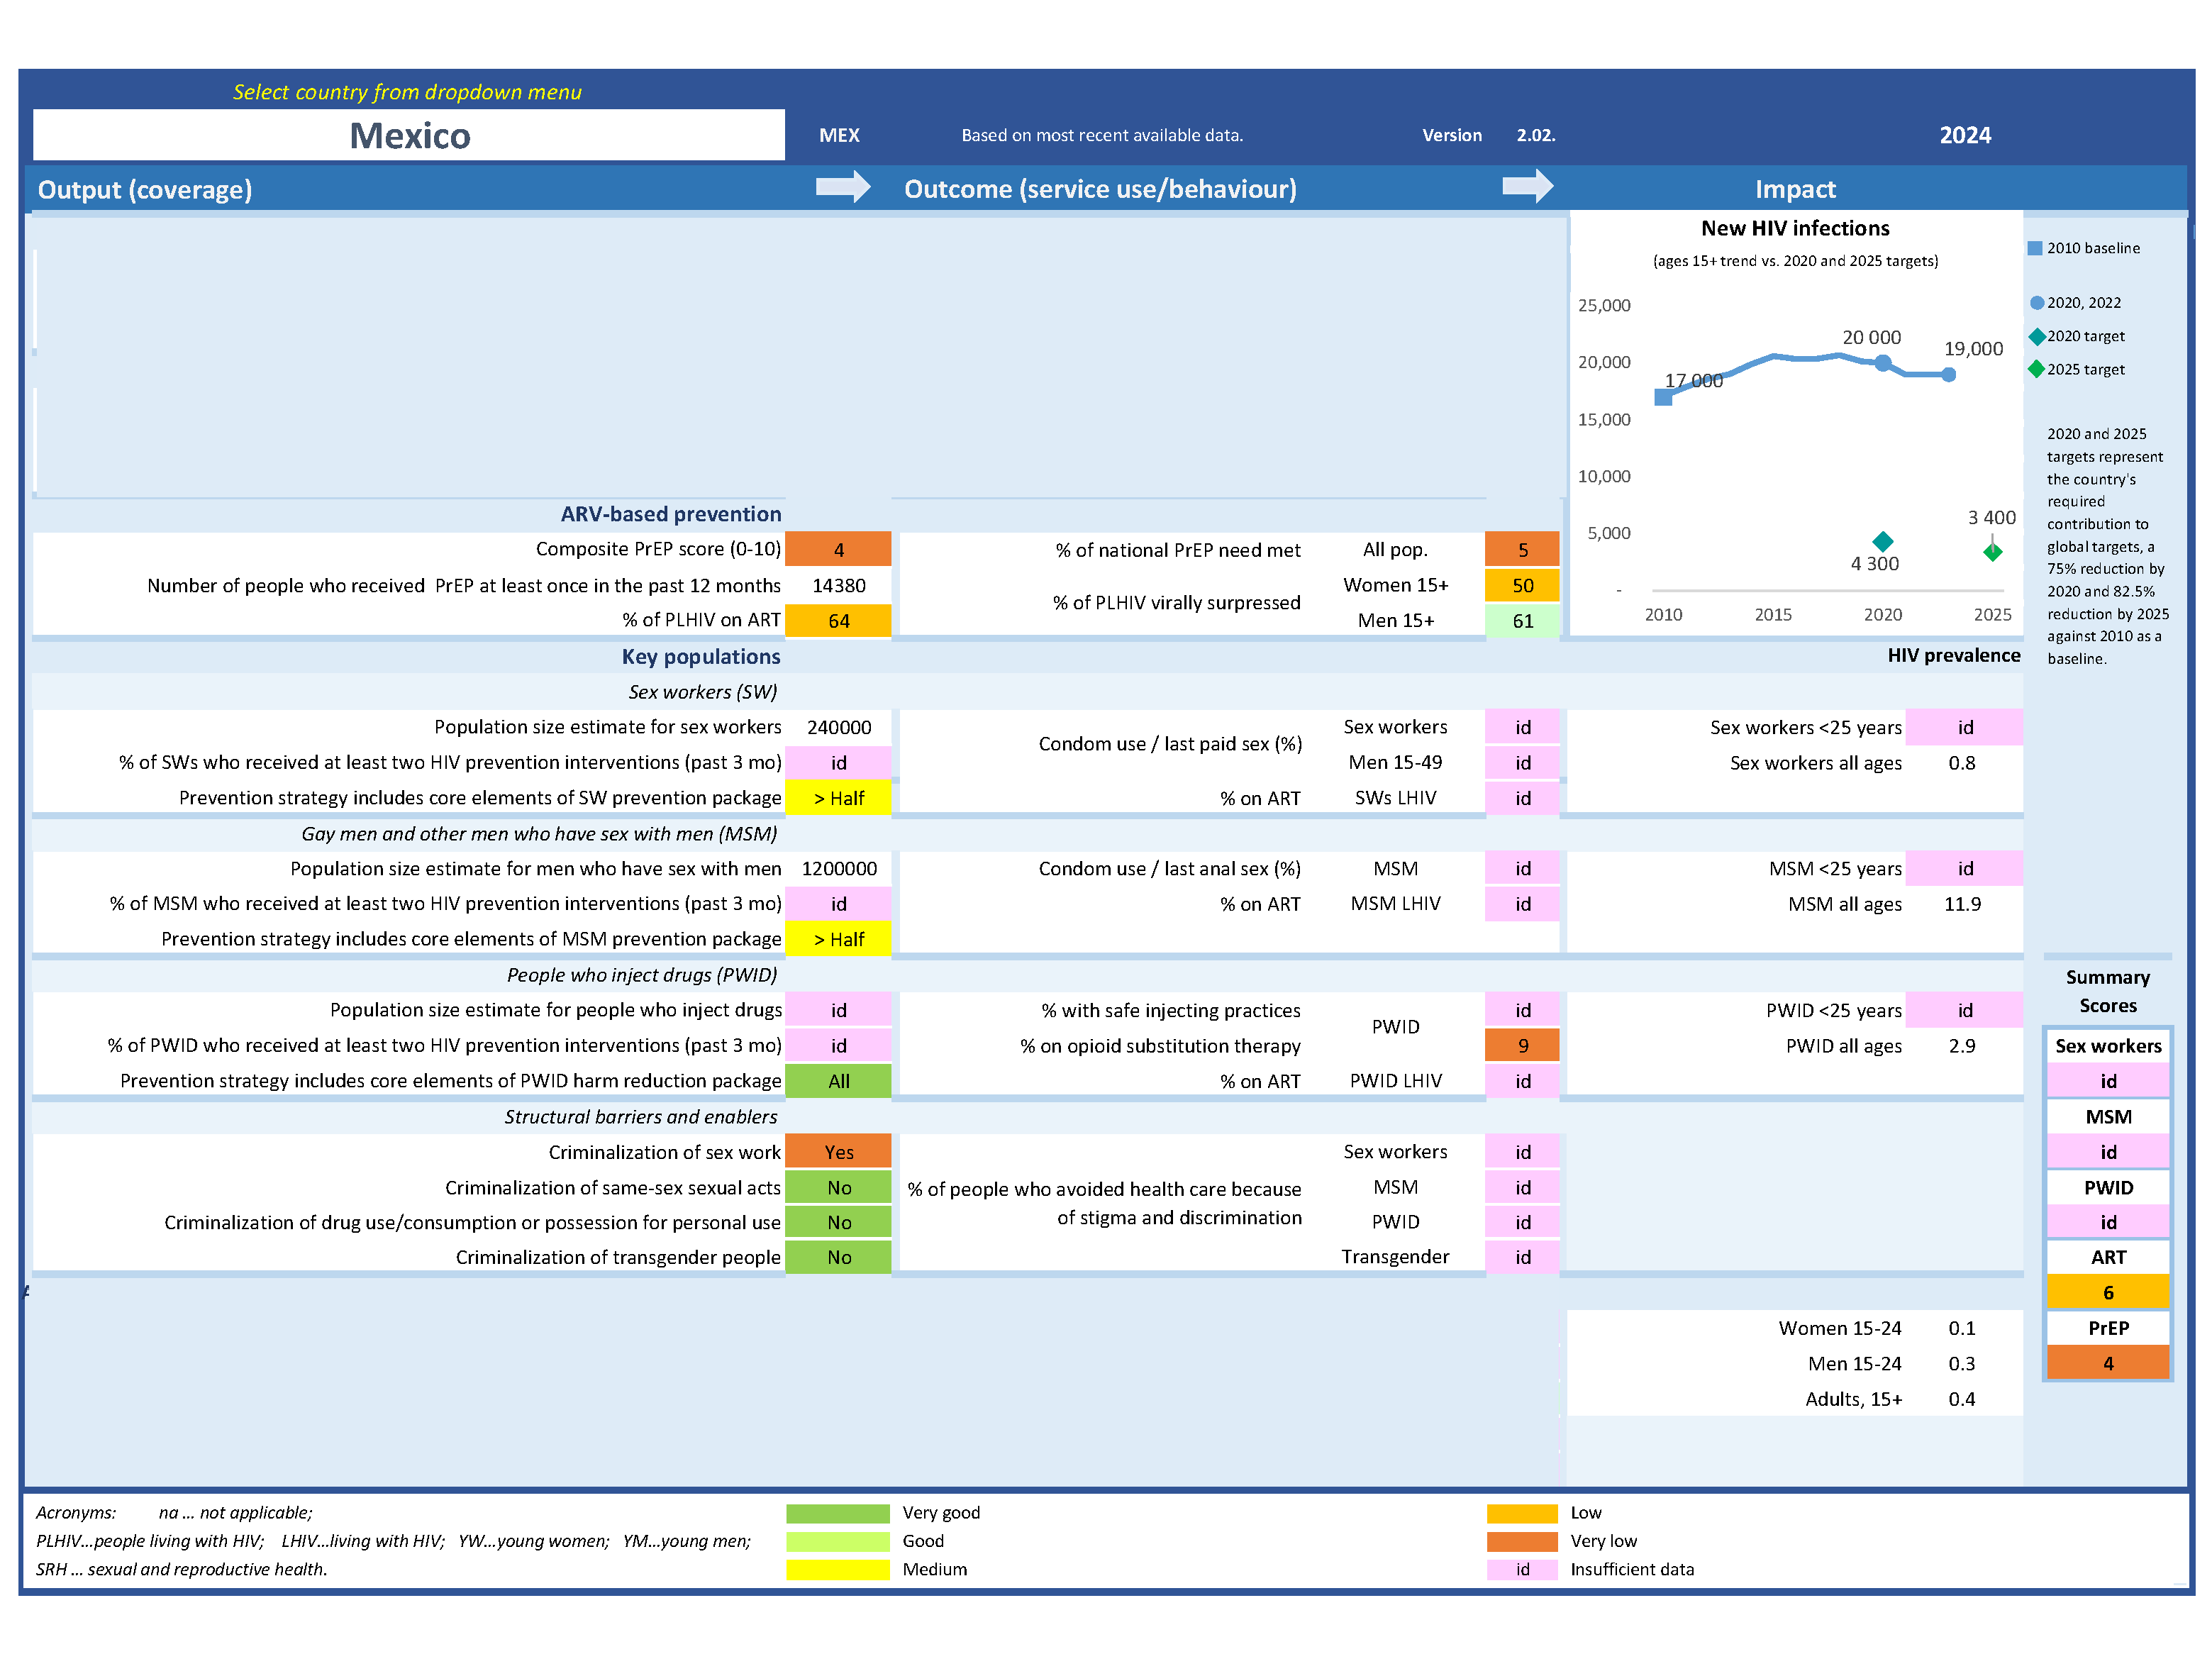Select Sex workers all ages prevalence 0.8

1963,762
